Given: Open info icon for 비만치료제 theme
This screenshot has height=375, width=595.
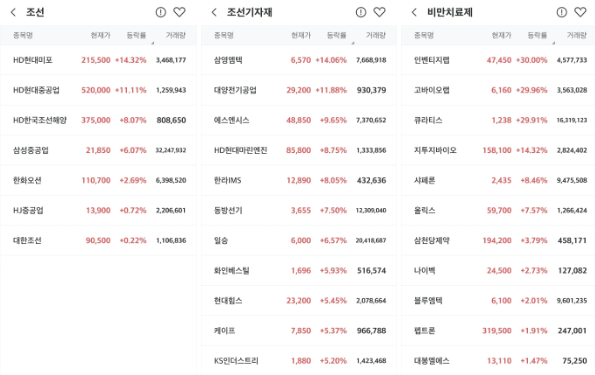Looking at the screenshot, I should pos(562,13).
